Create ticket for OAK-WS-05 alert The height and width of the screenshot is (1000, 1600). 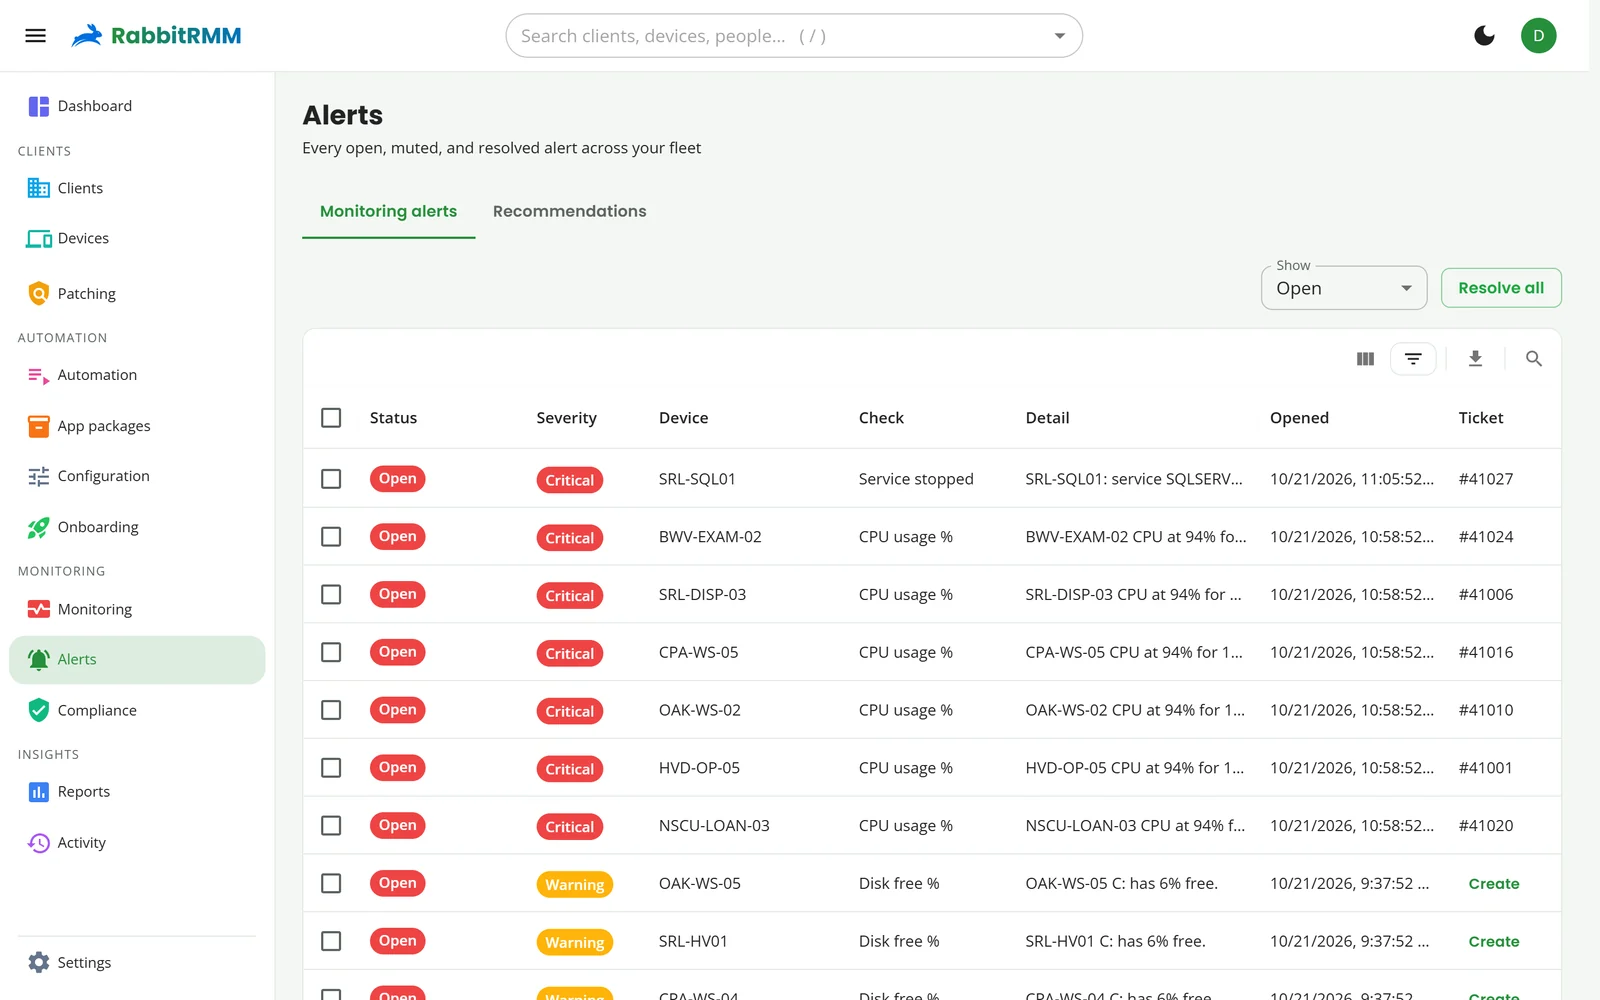tap(1493, 884)
